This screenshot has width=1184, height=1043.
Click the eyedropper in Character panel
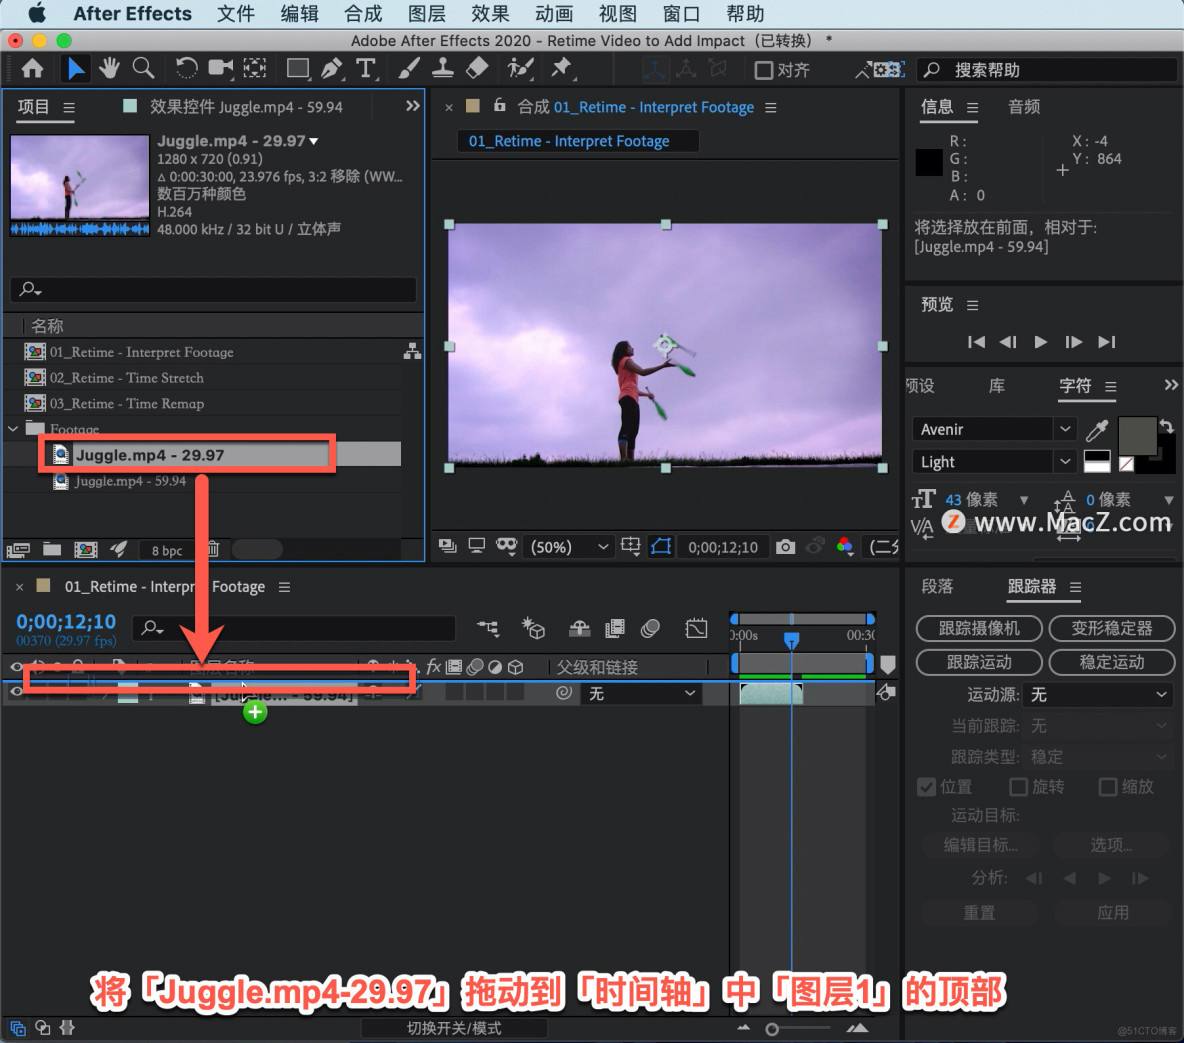(x=1096, y=430)
